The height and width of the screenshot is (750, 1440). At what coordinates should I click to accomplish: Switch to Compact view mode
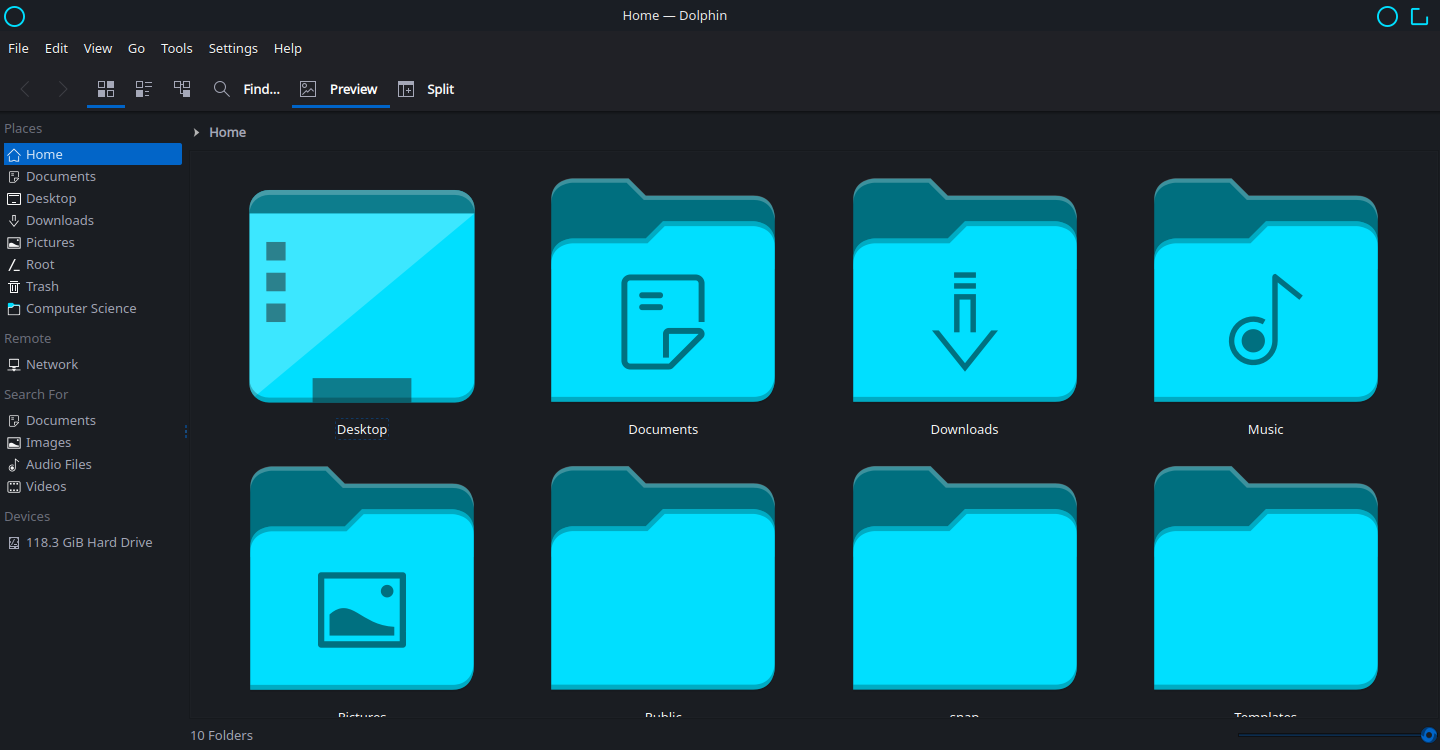pyautogui.click(x=144, y=89)
